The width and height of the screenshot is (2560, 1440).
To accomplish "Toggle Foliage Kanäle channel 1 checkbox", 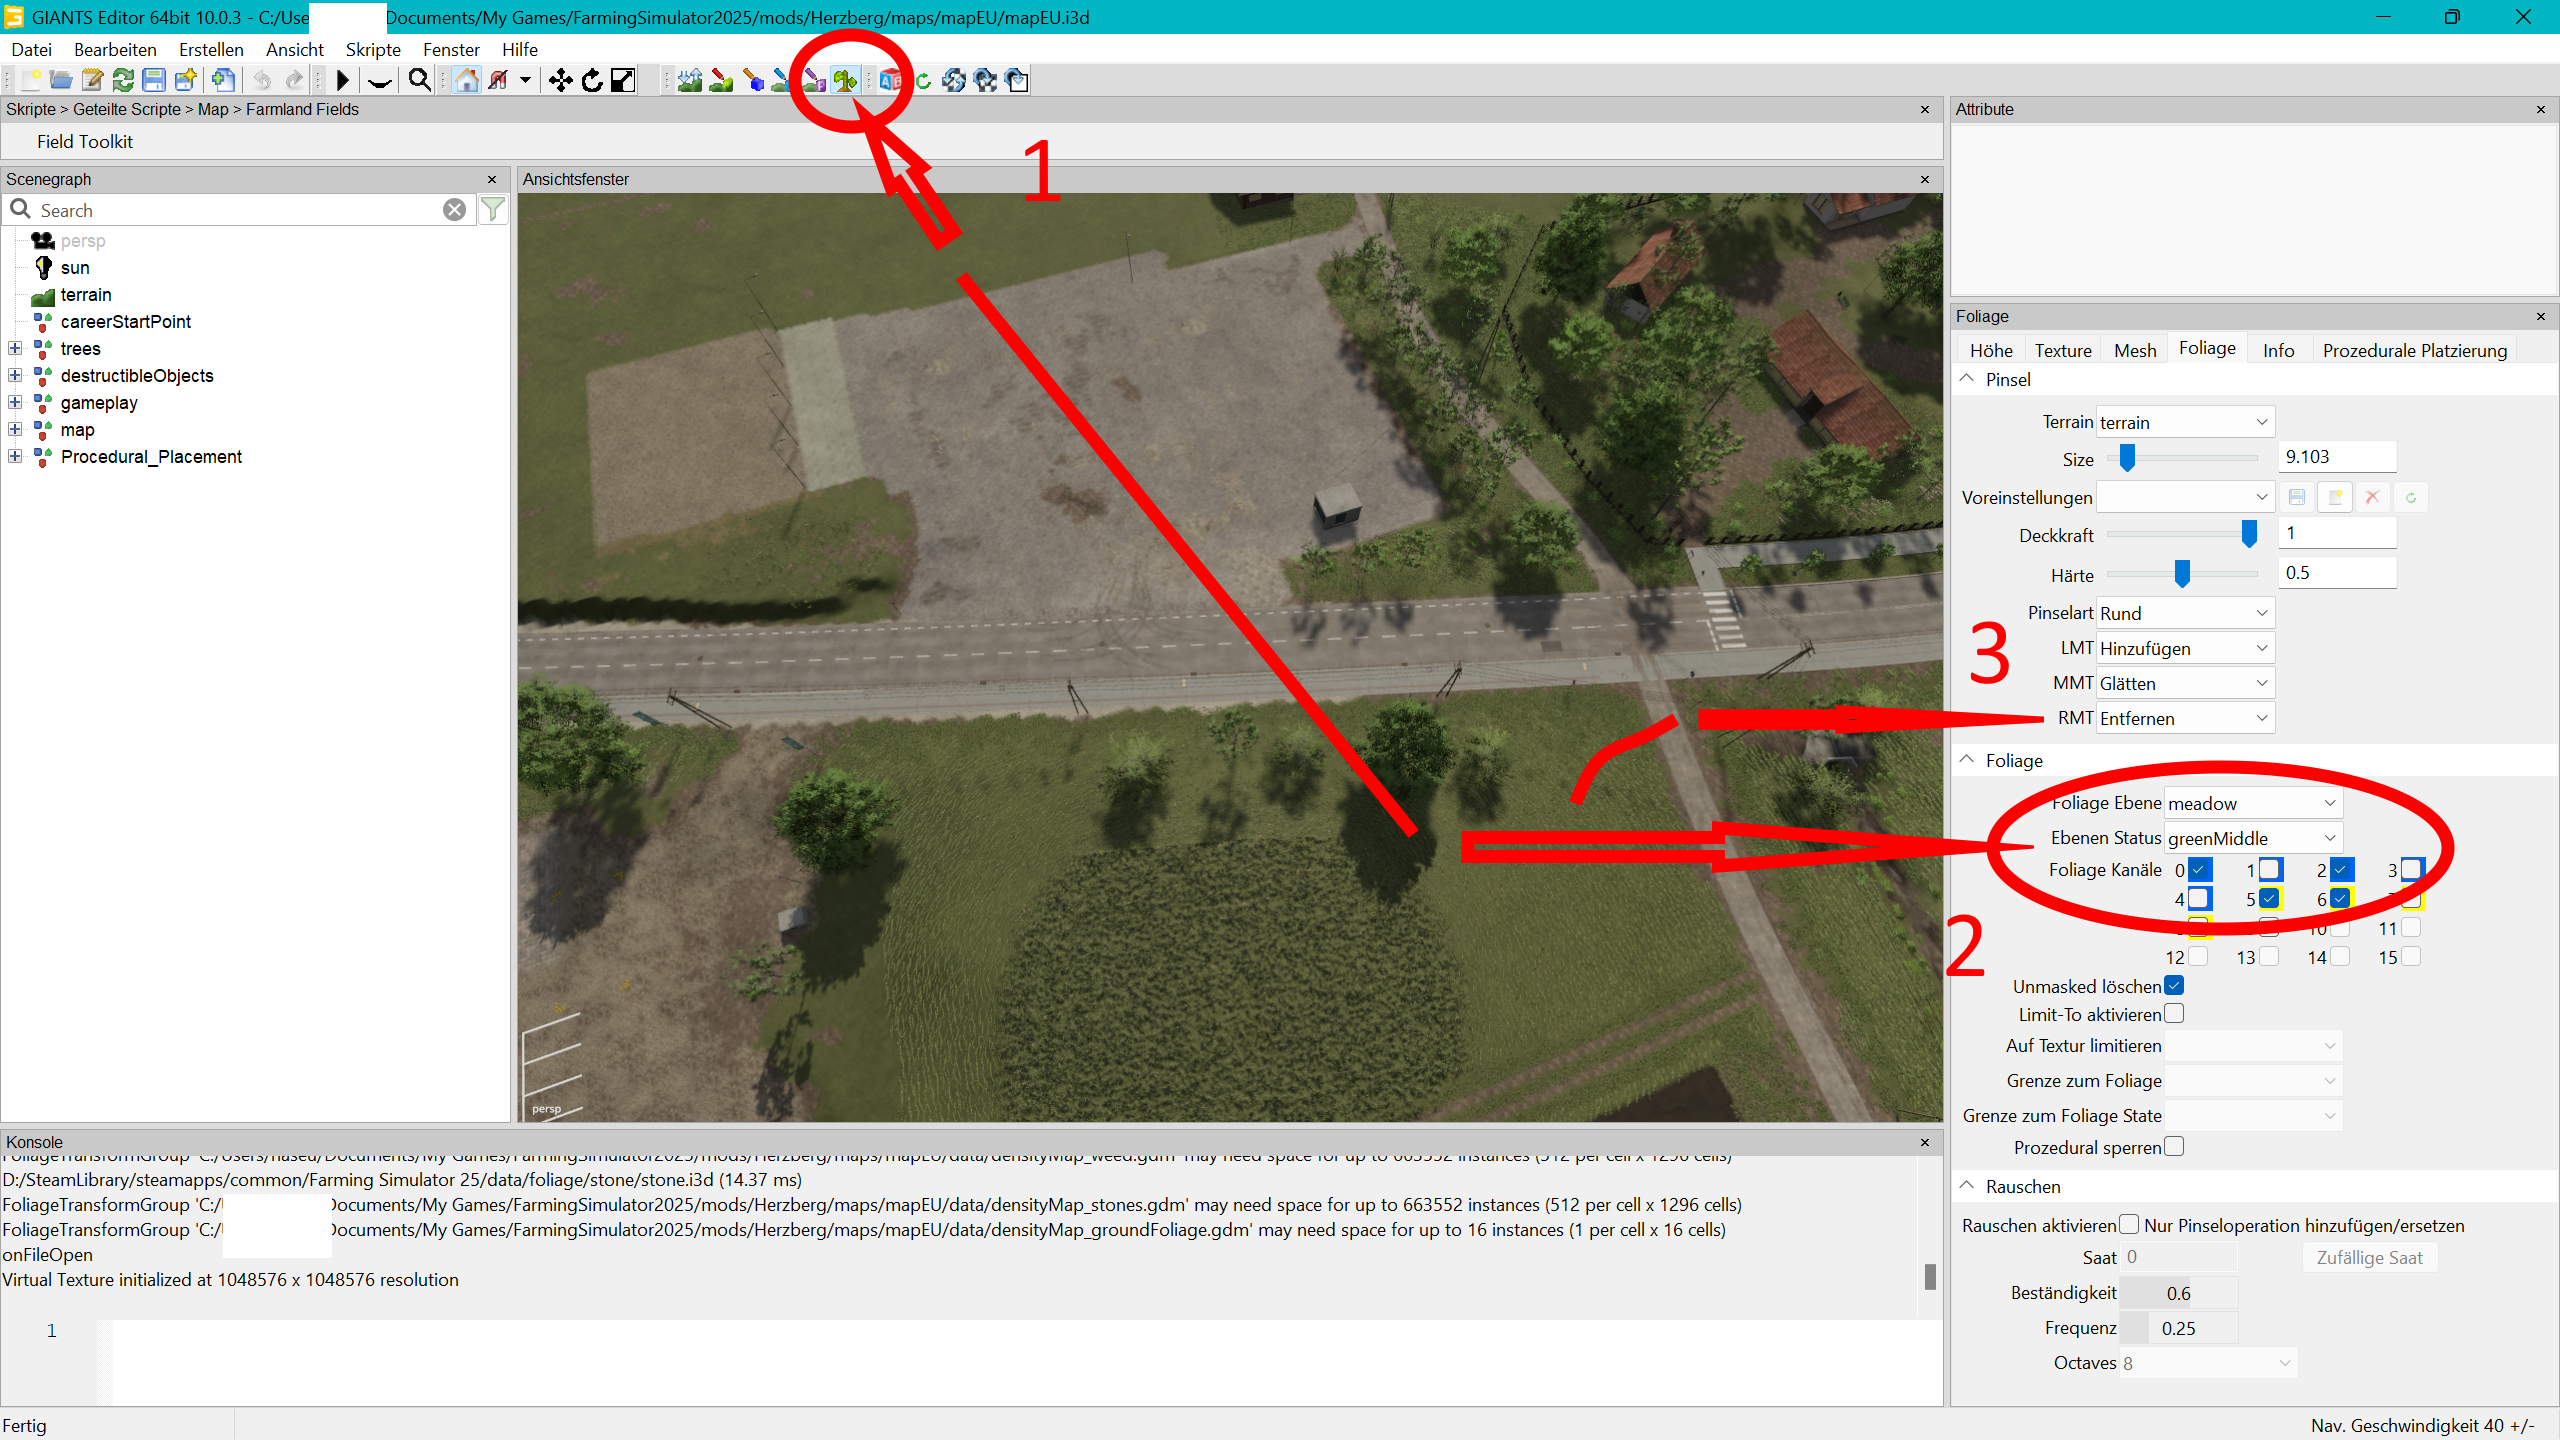I will click(x=2270, y=869).
